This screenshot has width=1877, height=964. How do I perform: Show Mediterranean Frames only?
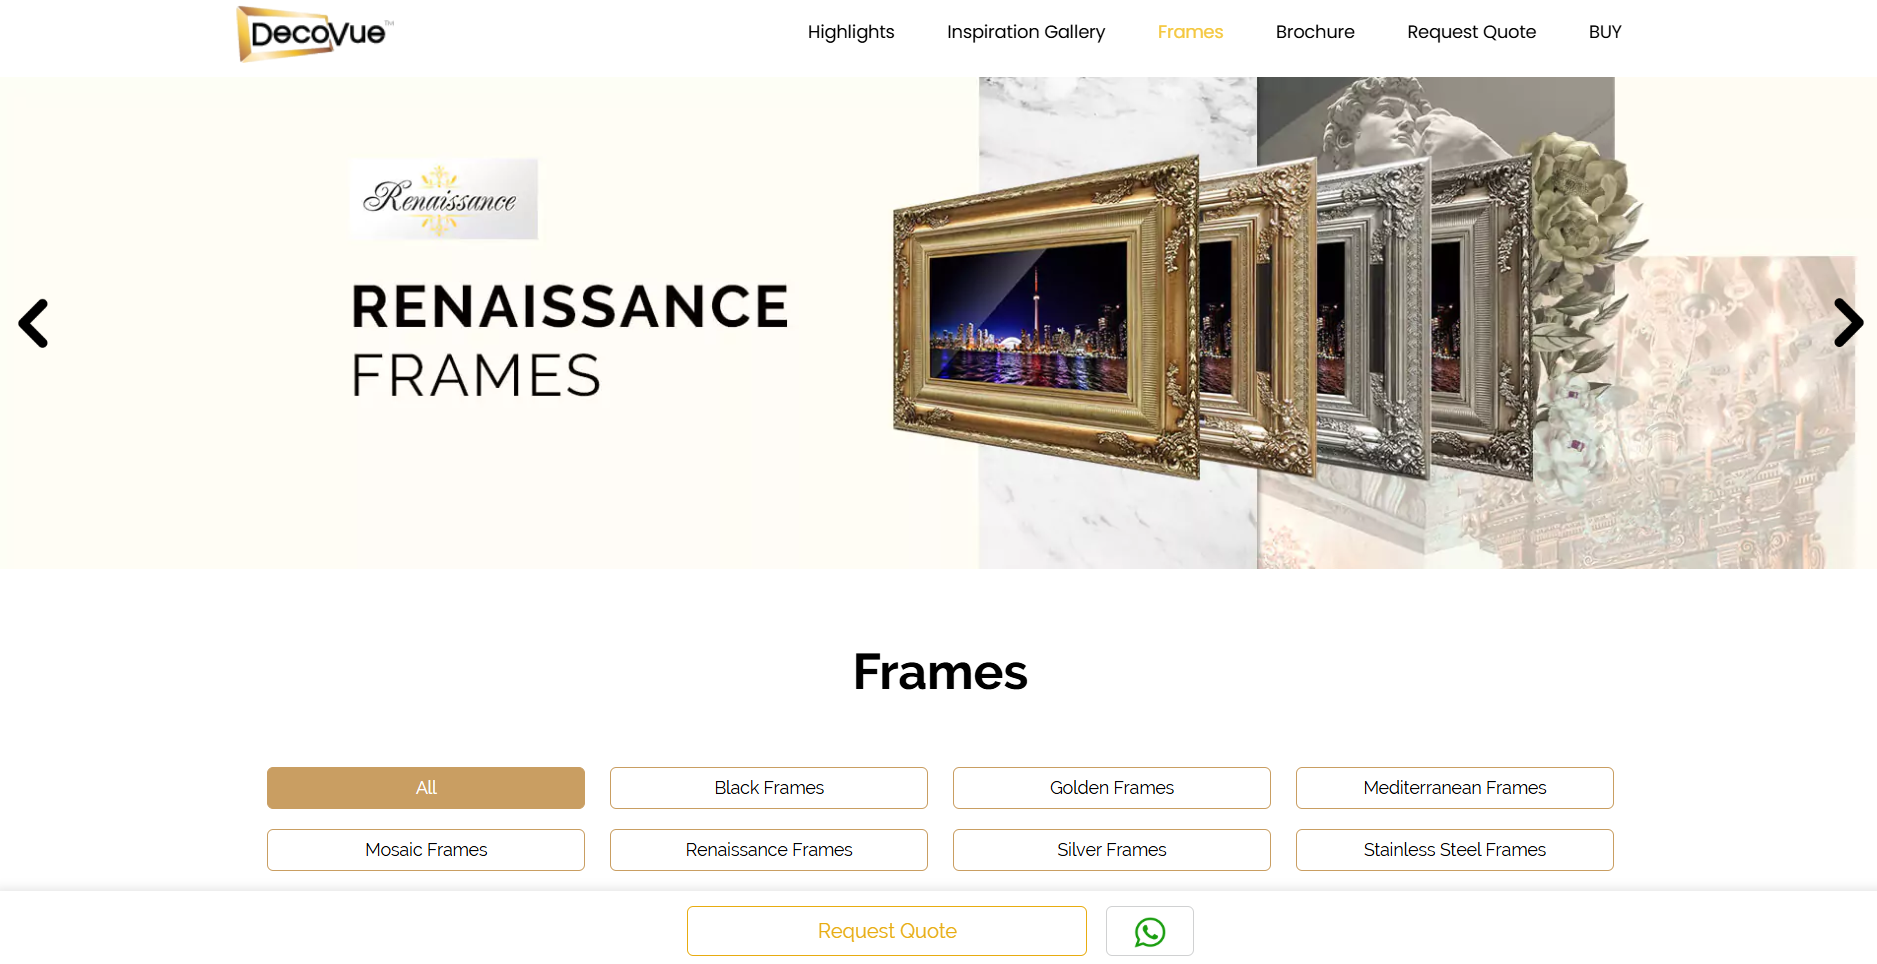coord(1454,787)
